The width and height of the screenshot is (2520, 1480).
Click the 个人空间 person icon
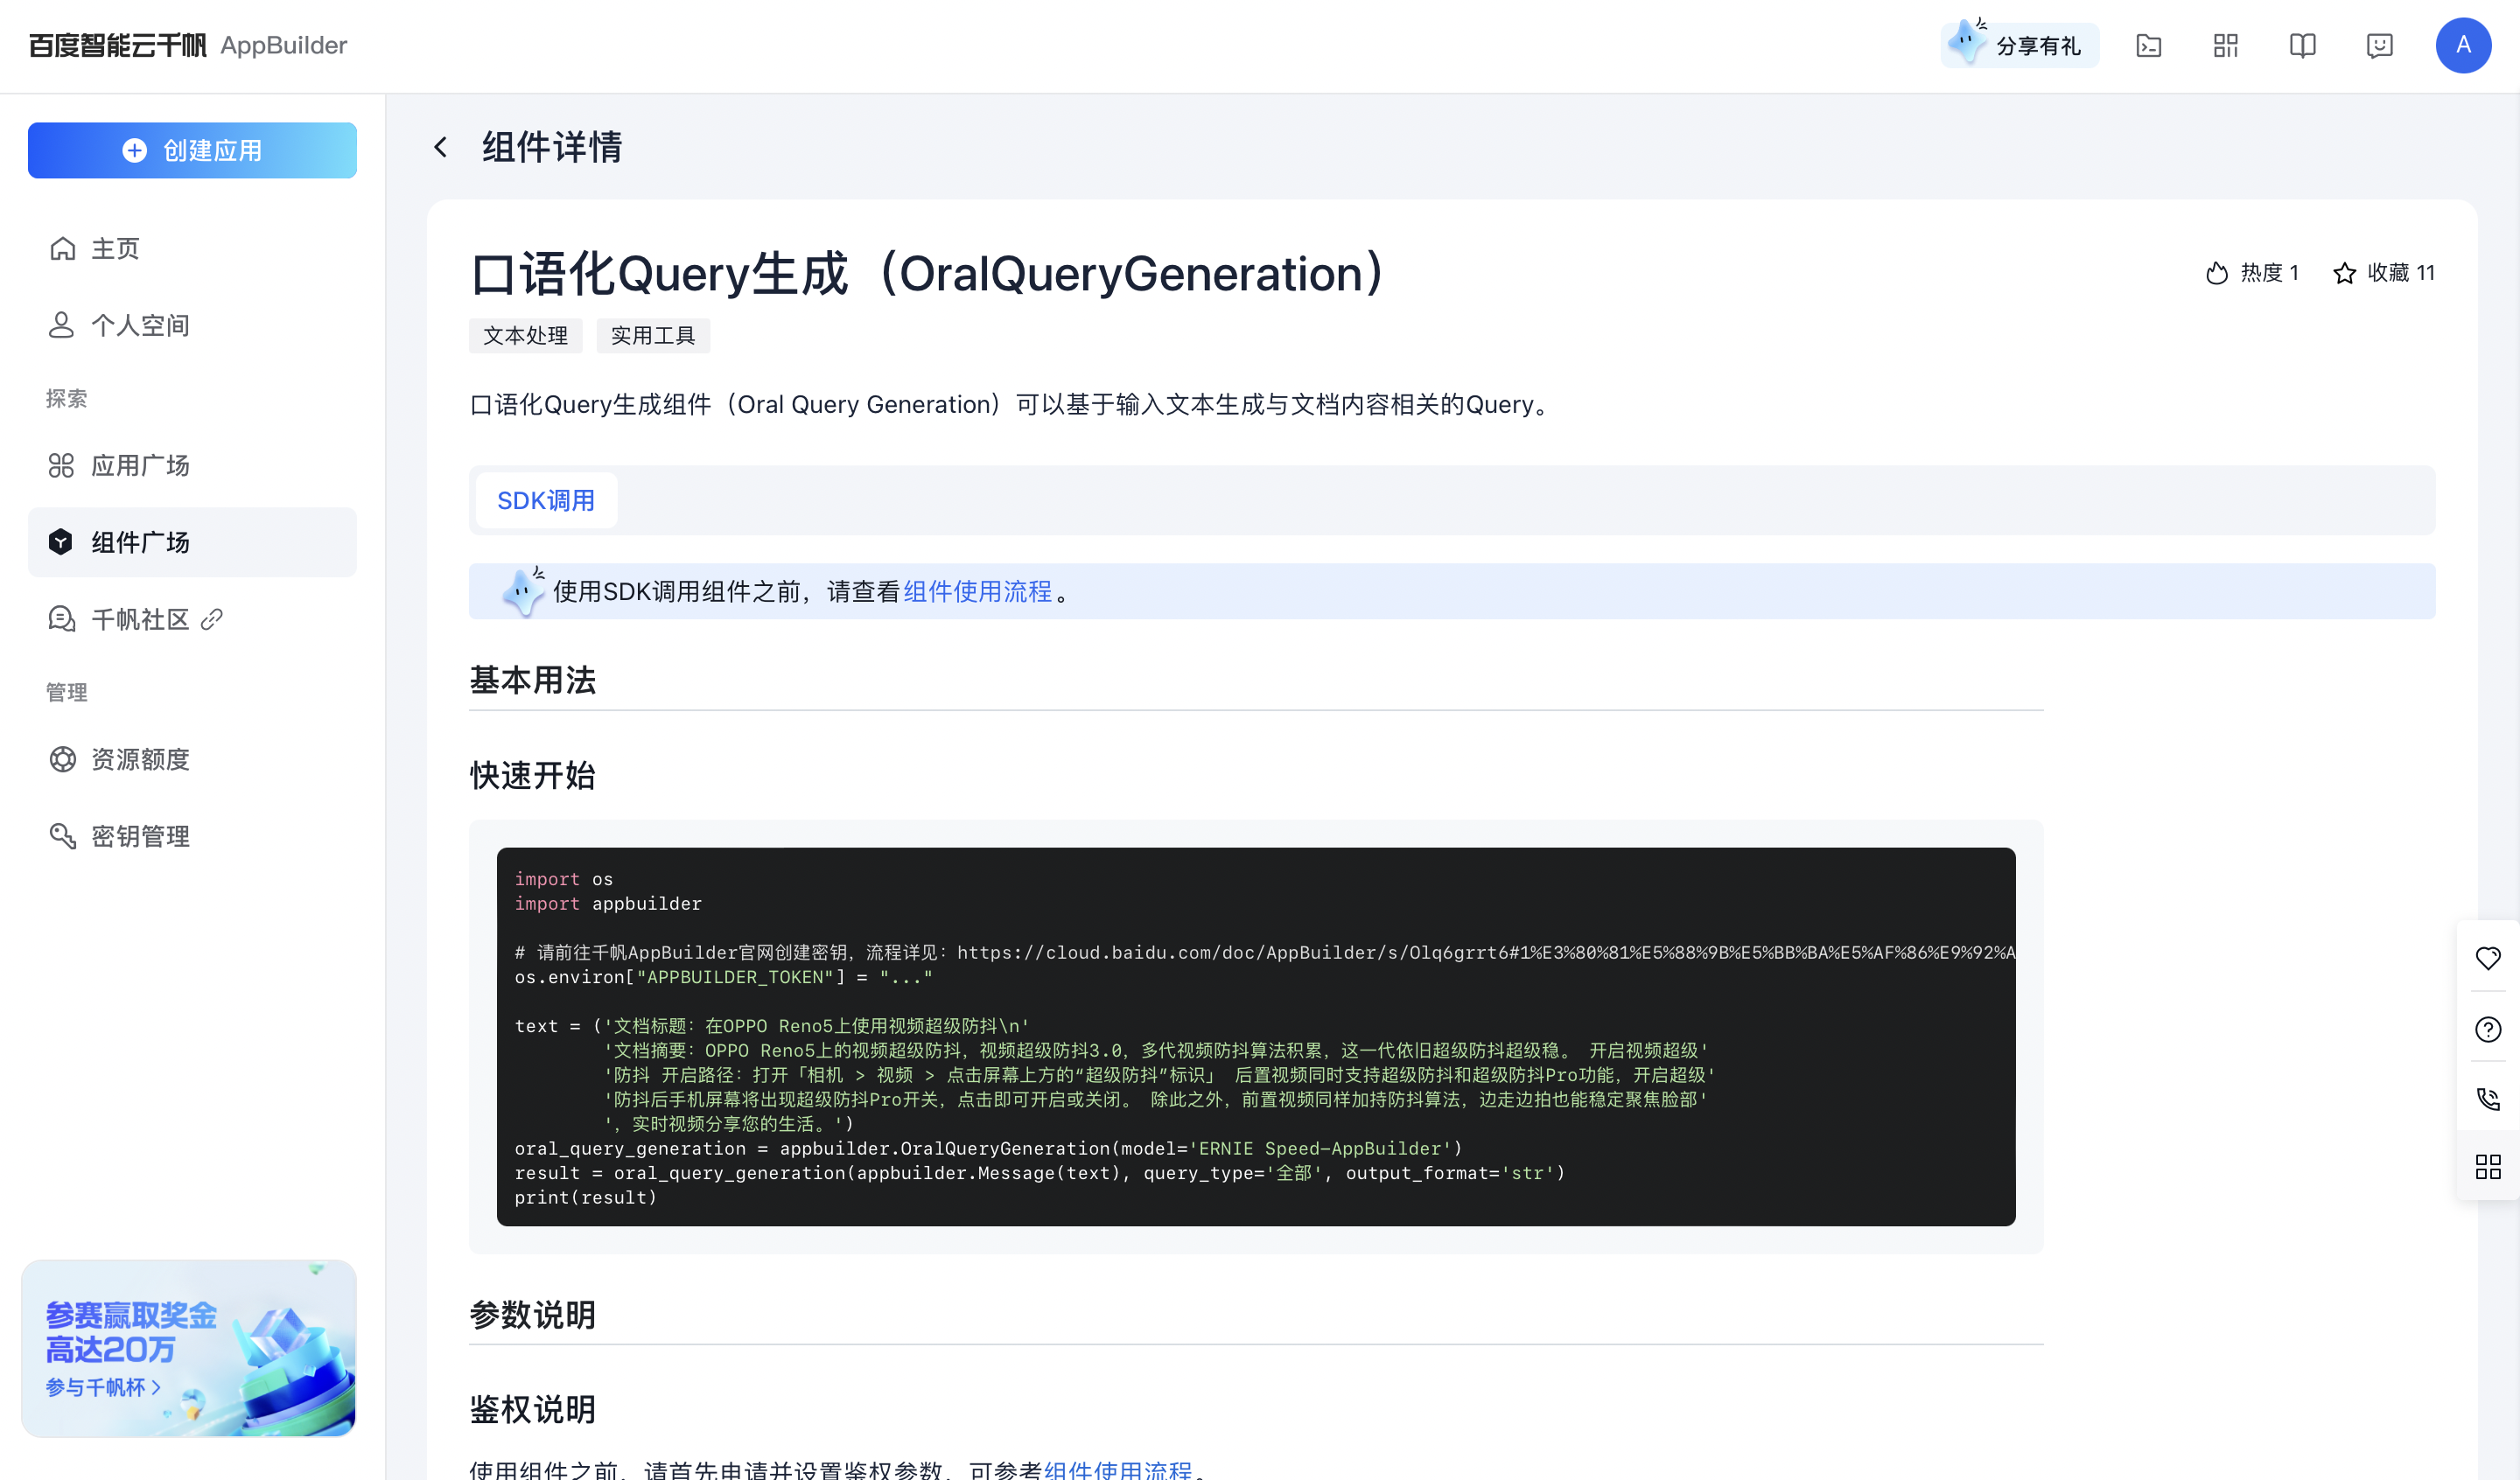[x=62, y=325]
